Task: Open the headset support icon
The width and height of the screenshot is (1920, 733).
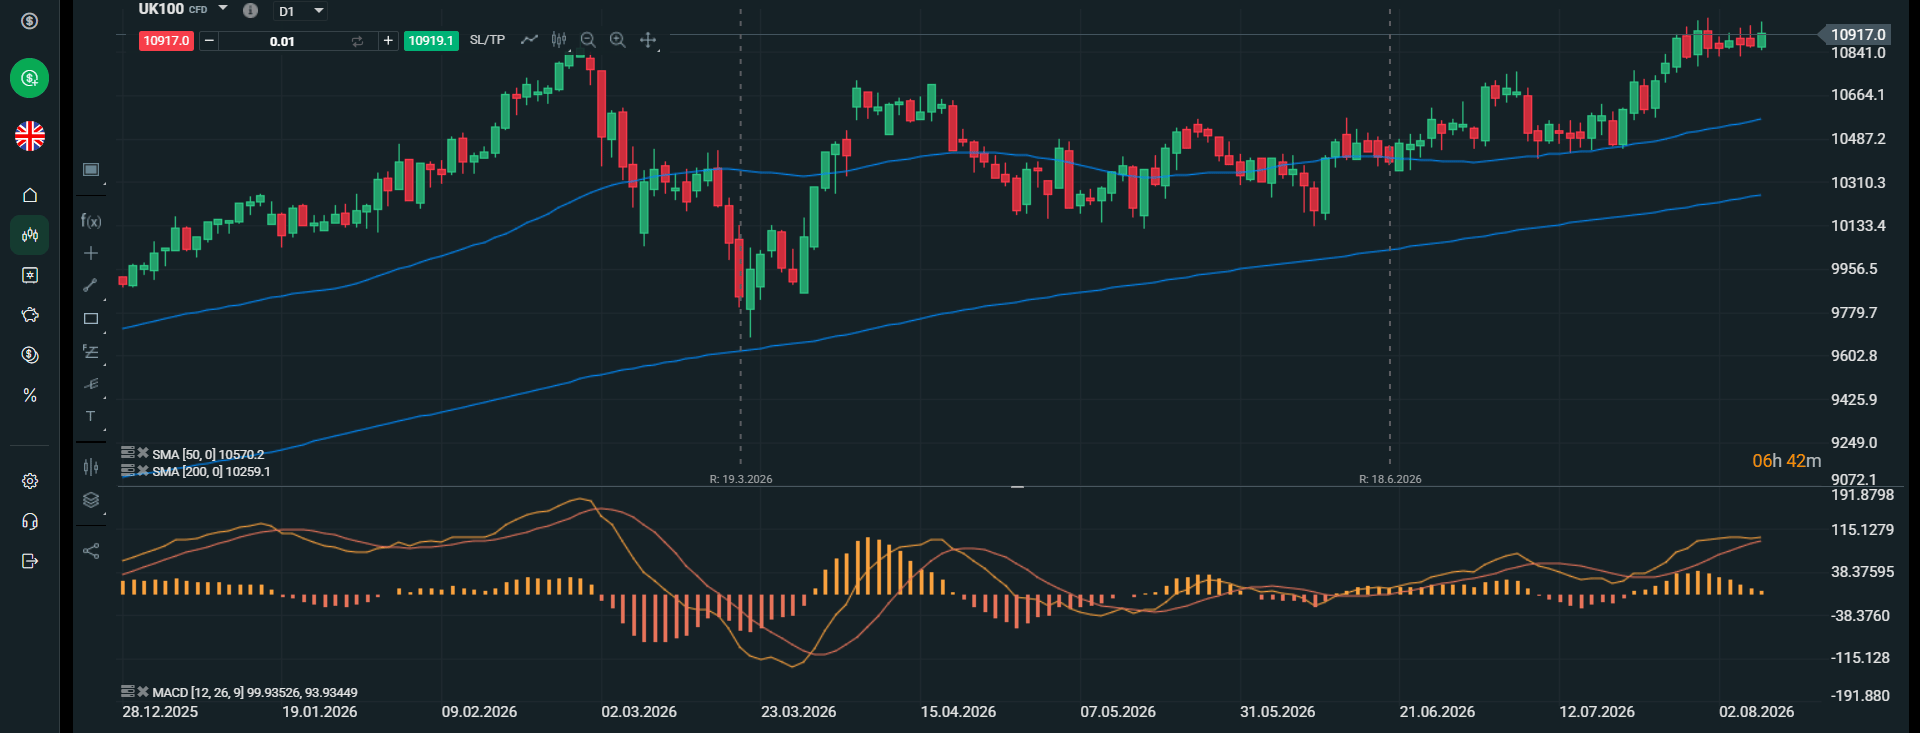Action: click(30, 521)
